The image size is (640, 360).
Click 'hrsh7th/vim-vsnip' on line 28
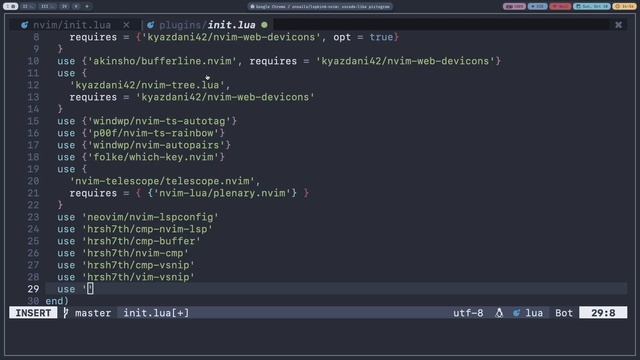tap(138, 277)
